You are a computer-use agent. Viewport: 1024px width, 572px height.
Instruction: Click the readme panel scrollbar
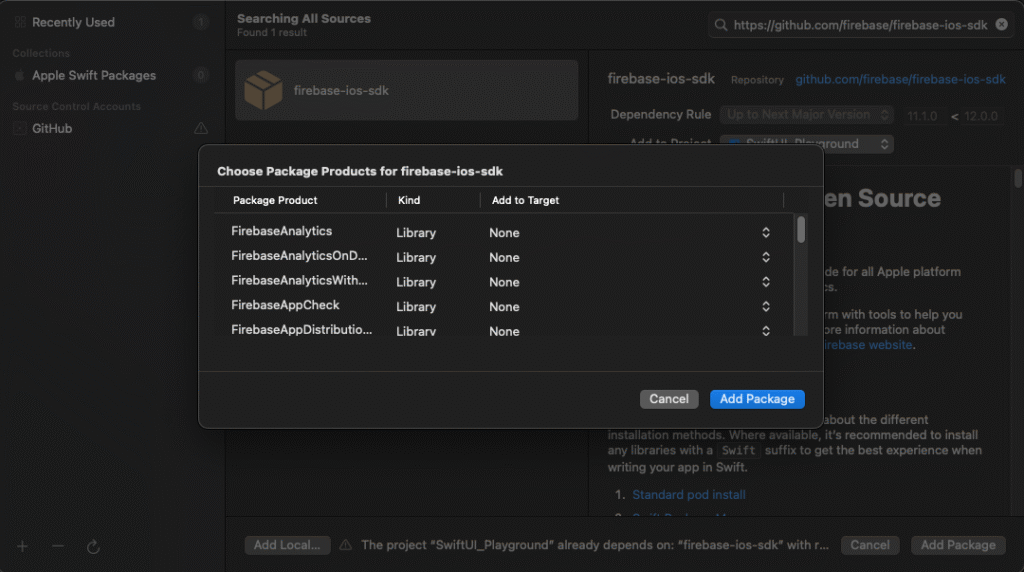1018,179
